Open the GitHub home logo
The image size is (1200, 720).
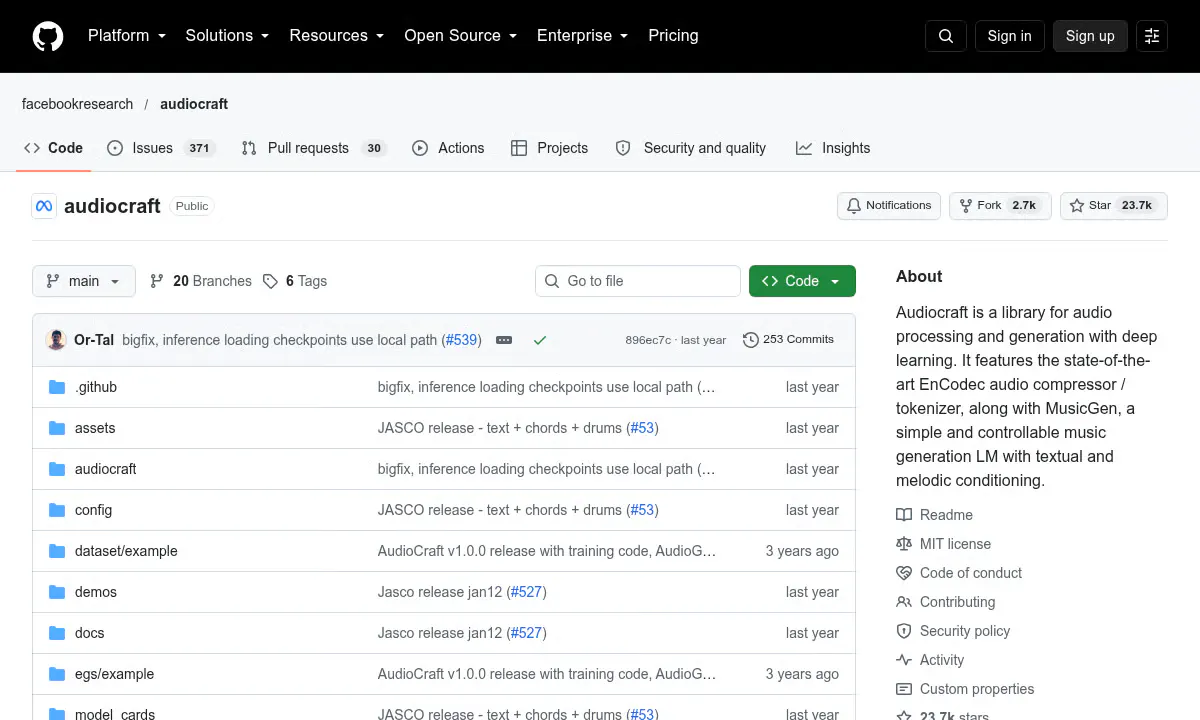tap(48, 36)
